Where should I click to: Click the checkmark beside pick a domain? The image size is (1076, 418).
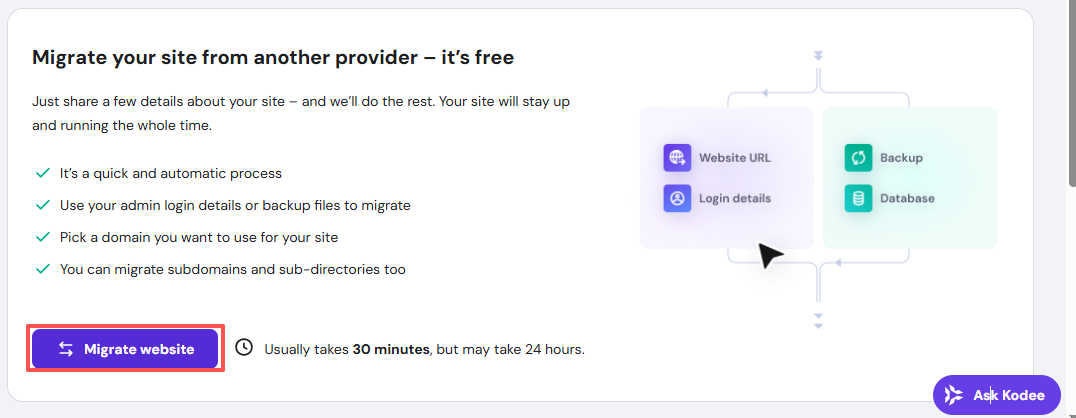pos(42,237)
